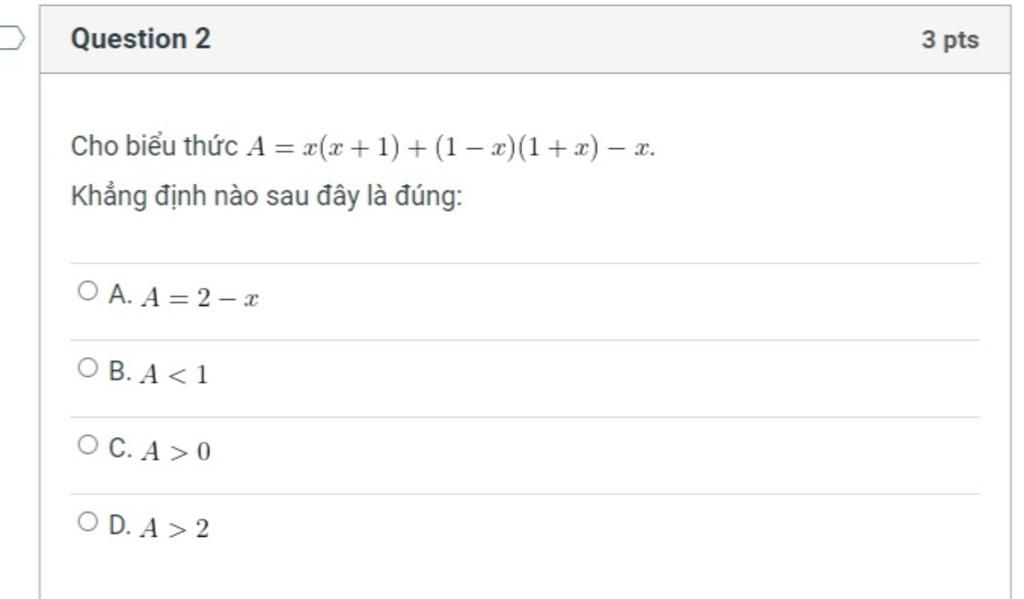This screenshot has width=1024, height=599.
Task: Click the answer text A < 1
Action: 174,374
